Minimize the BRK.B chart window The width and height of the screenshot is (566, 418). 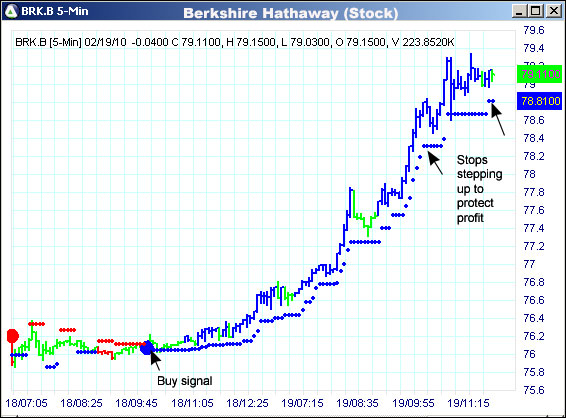[519, 11]
